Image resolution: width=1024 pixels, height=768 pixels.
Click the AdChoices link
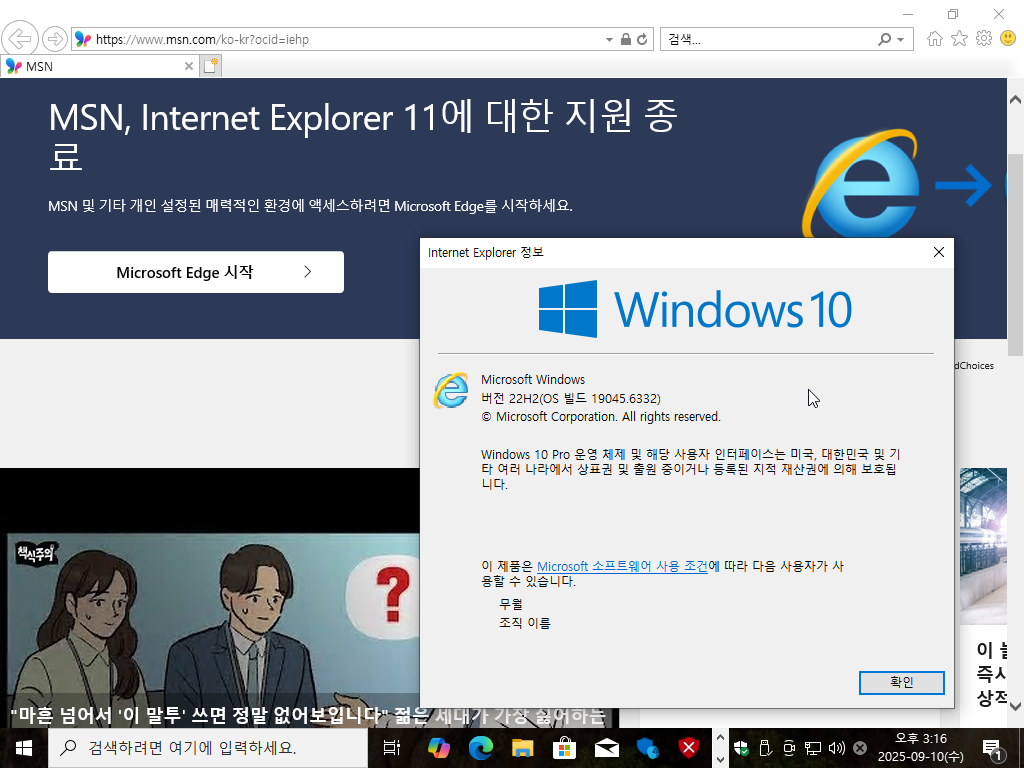(x=974, y=366)
